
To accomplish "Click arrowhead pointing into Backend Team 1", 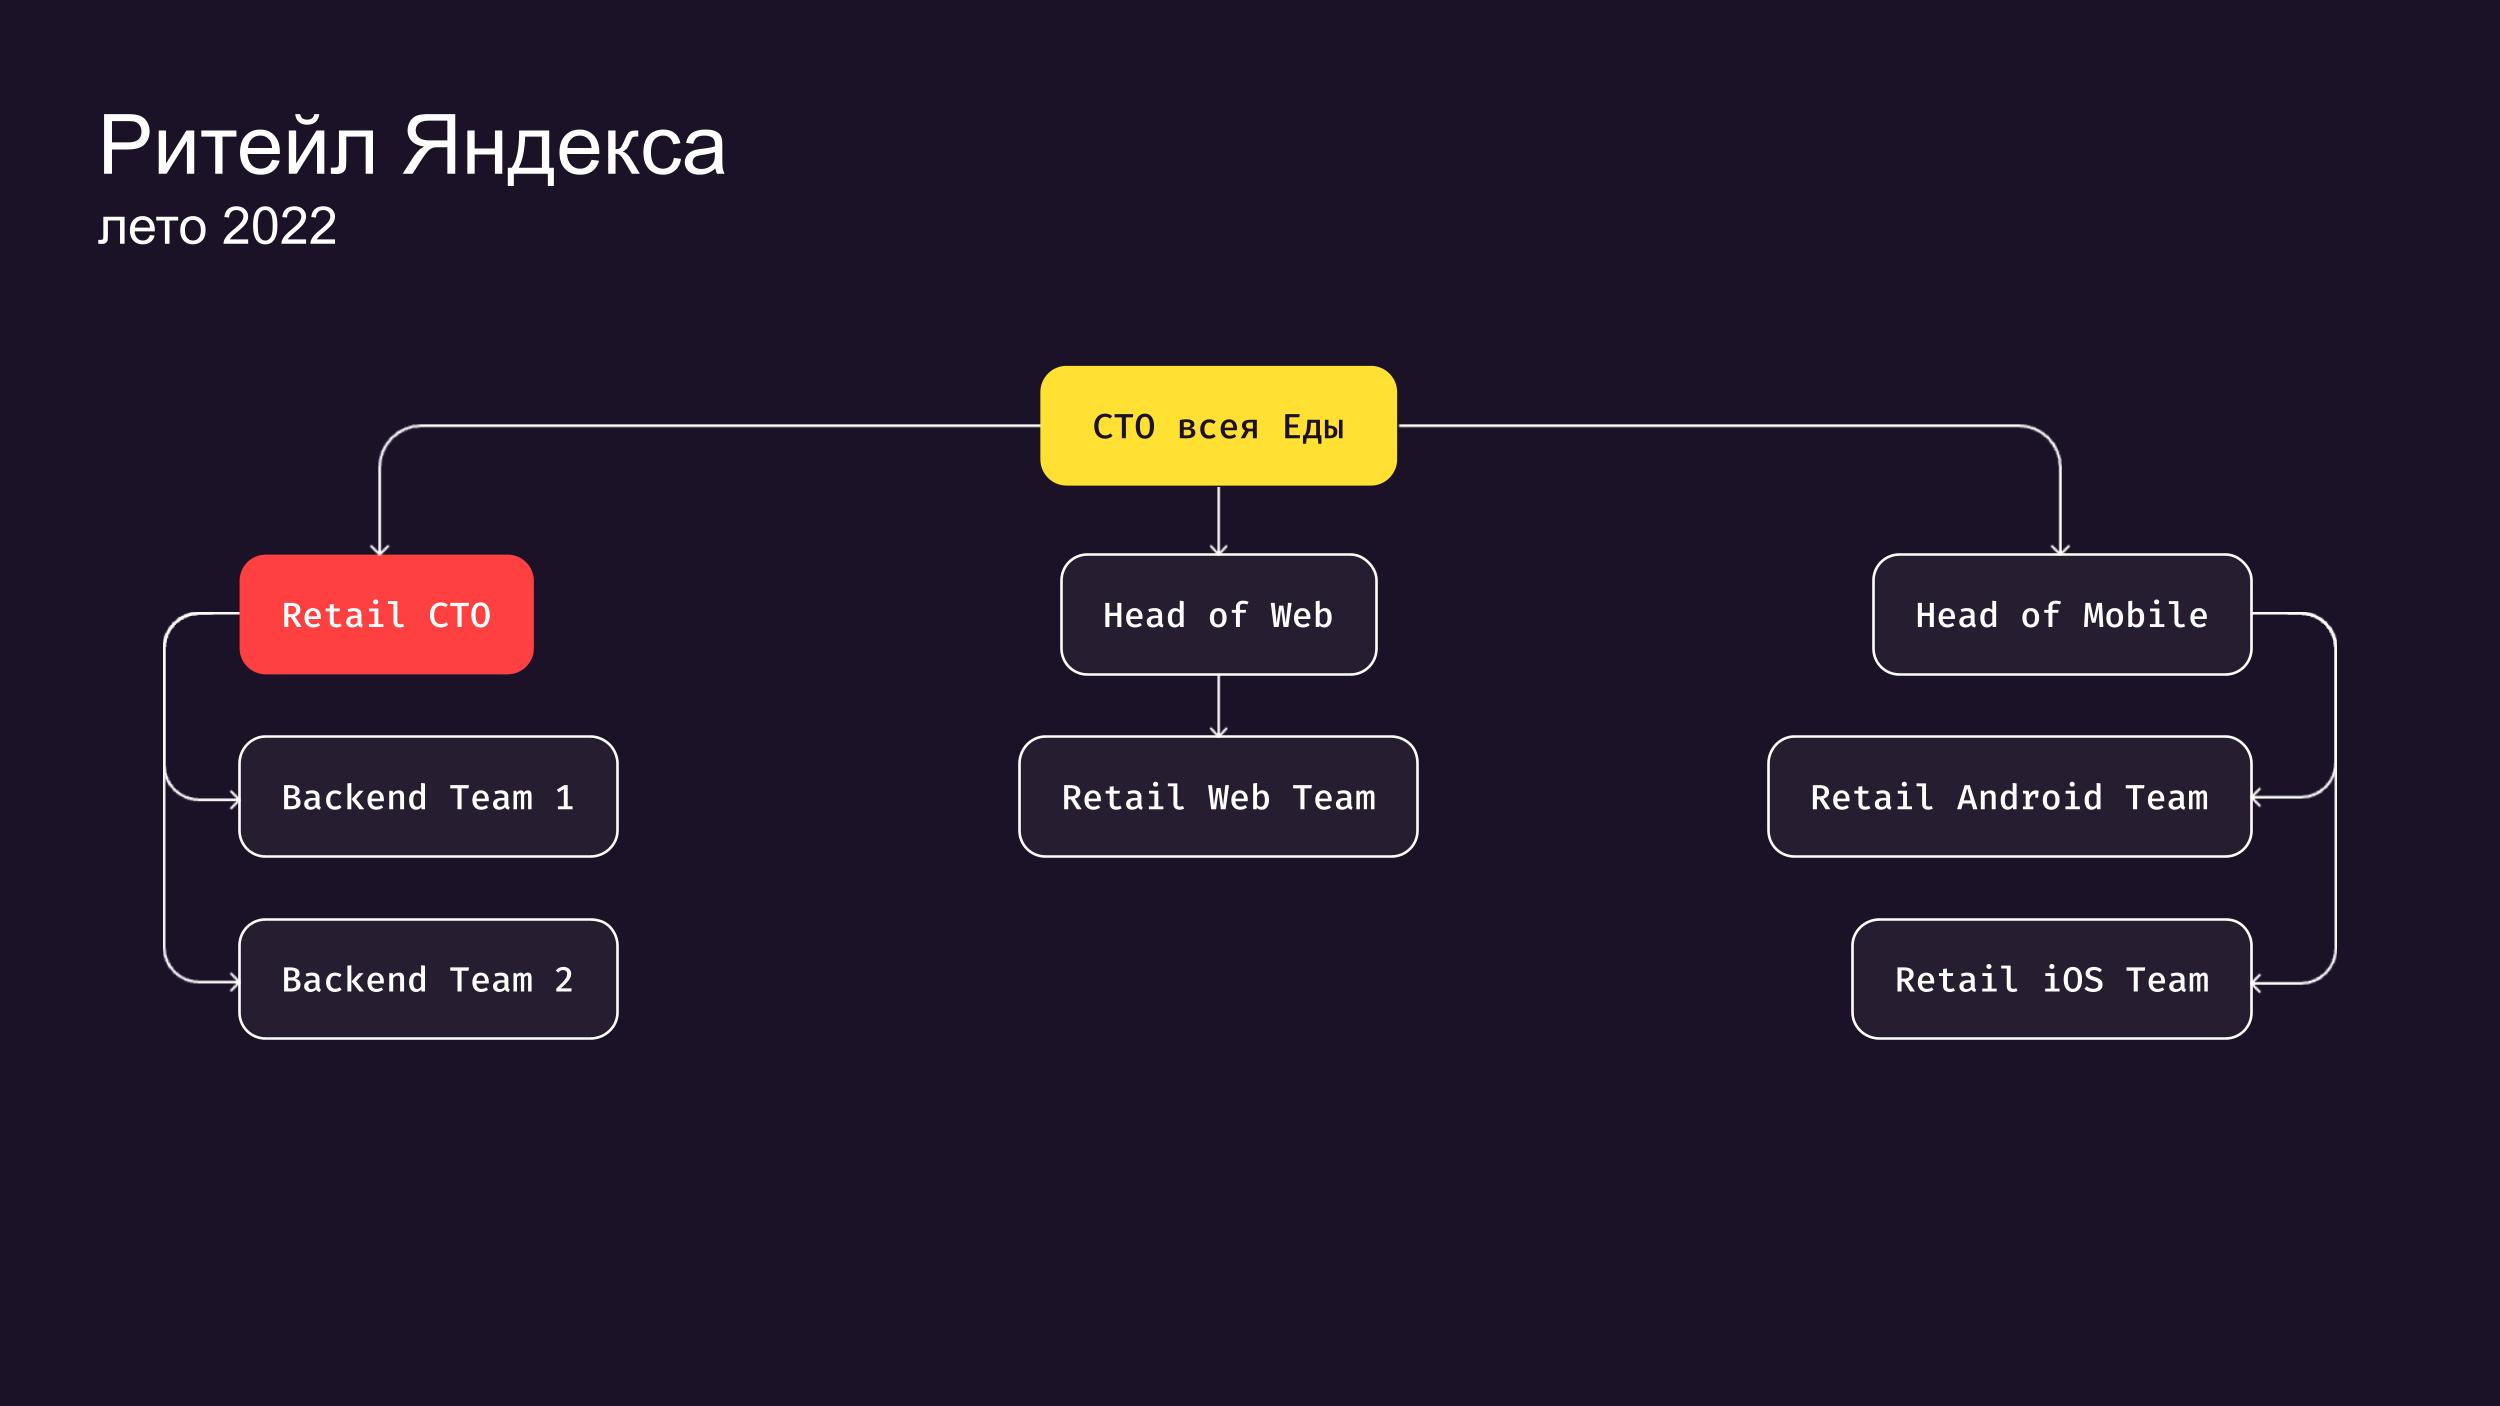I will click(x=234, y=800).
